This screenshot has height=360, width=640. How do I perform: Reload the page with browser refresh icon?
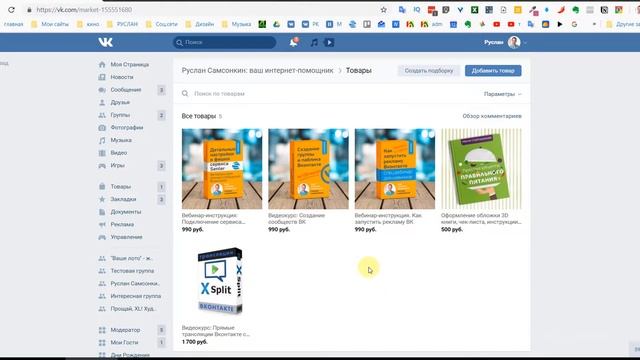pyautogui.click(x=11, y=9)
